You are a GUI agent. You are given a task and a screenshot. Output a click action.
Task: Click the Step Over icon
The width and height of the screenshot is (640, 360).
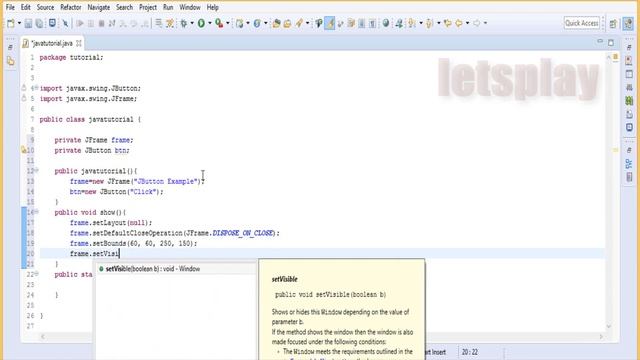[x=133, y=23]
